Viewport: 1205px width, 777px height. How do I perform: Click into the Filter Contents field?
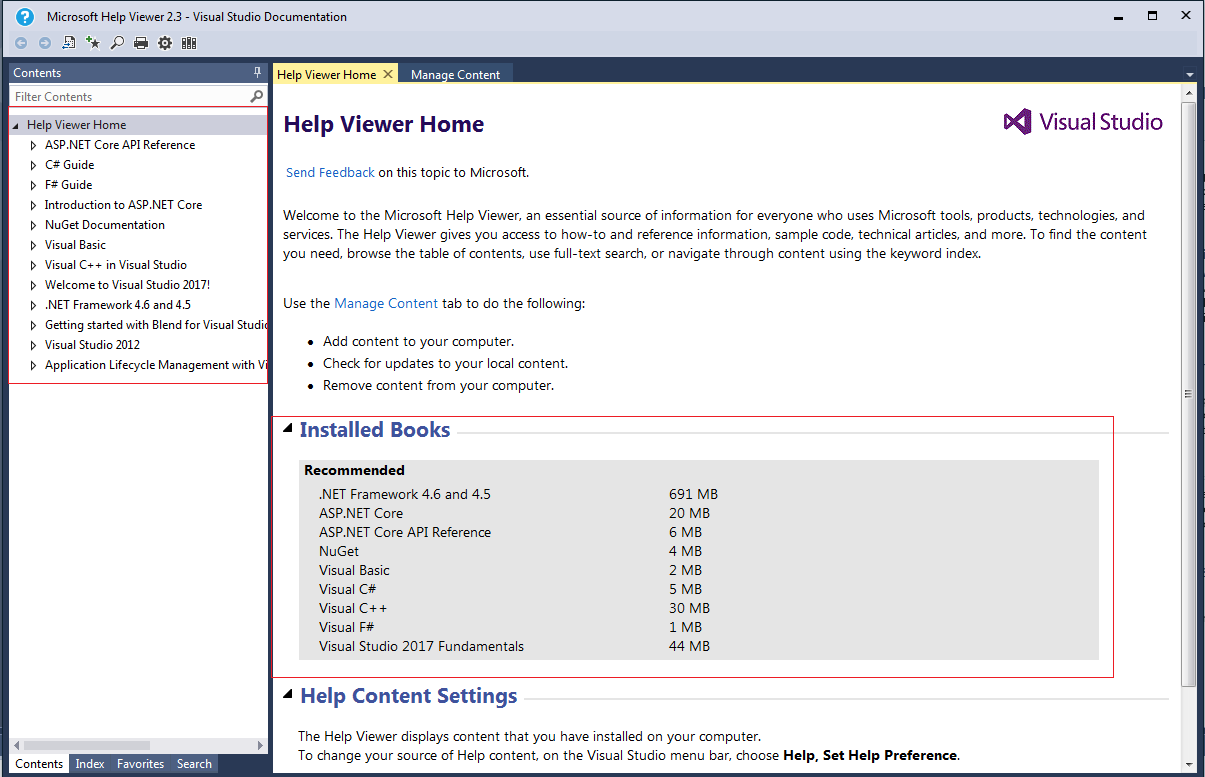[130, 96]
